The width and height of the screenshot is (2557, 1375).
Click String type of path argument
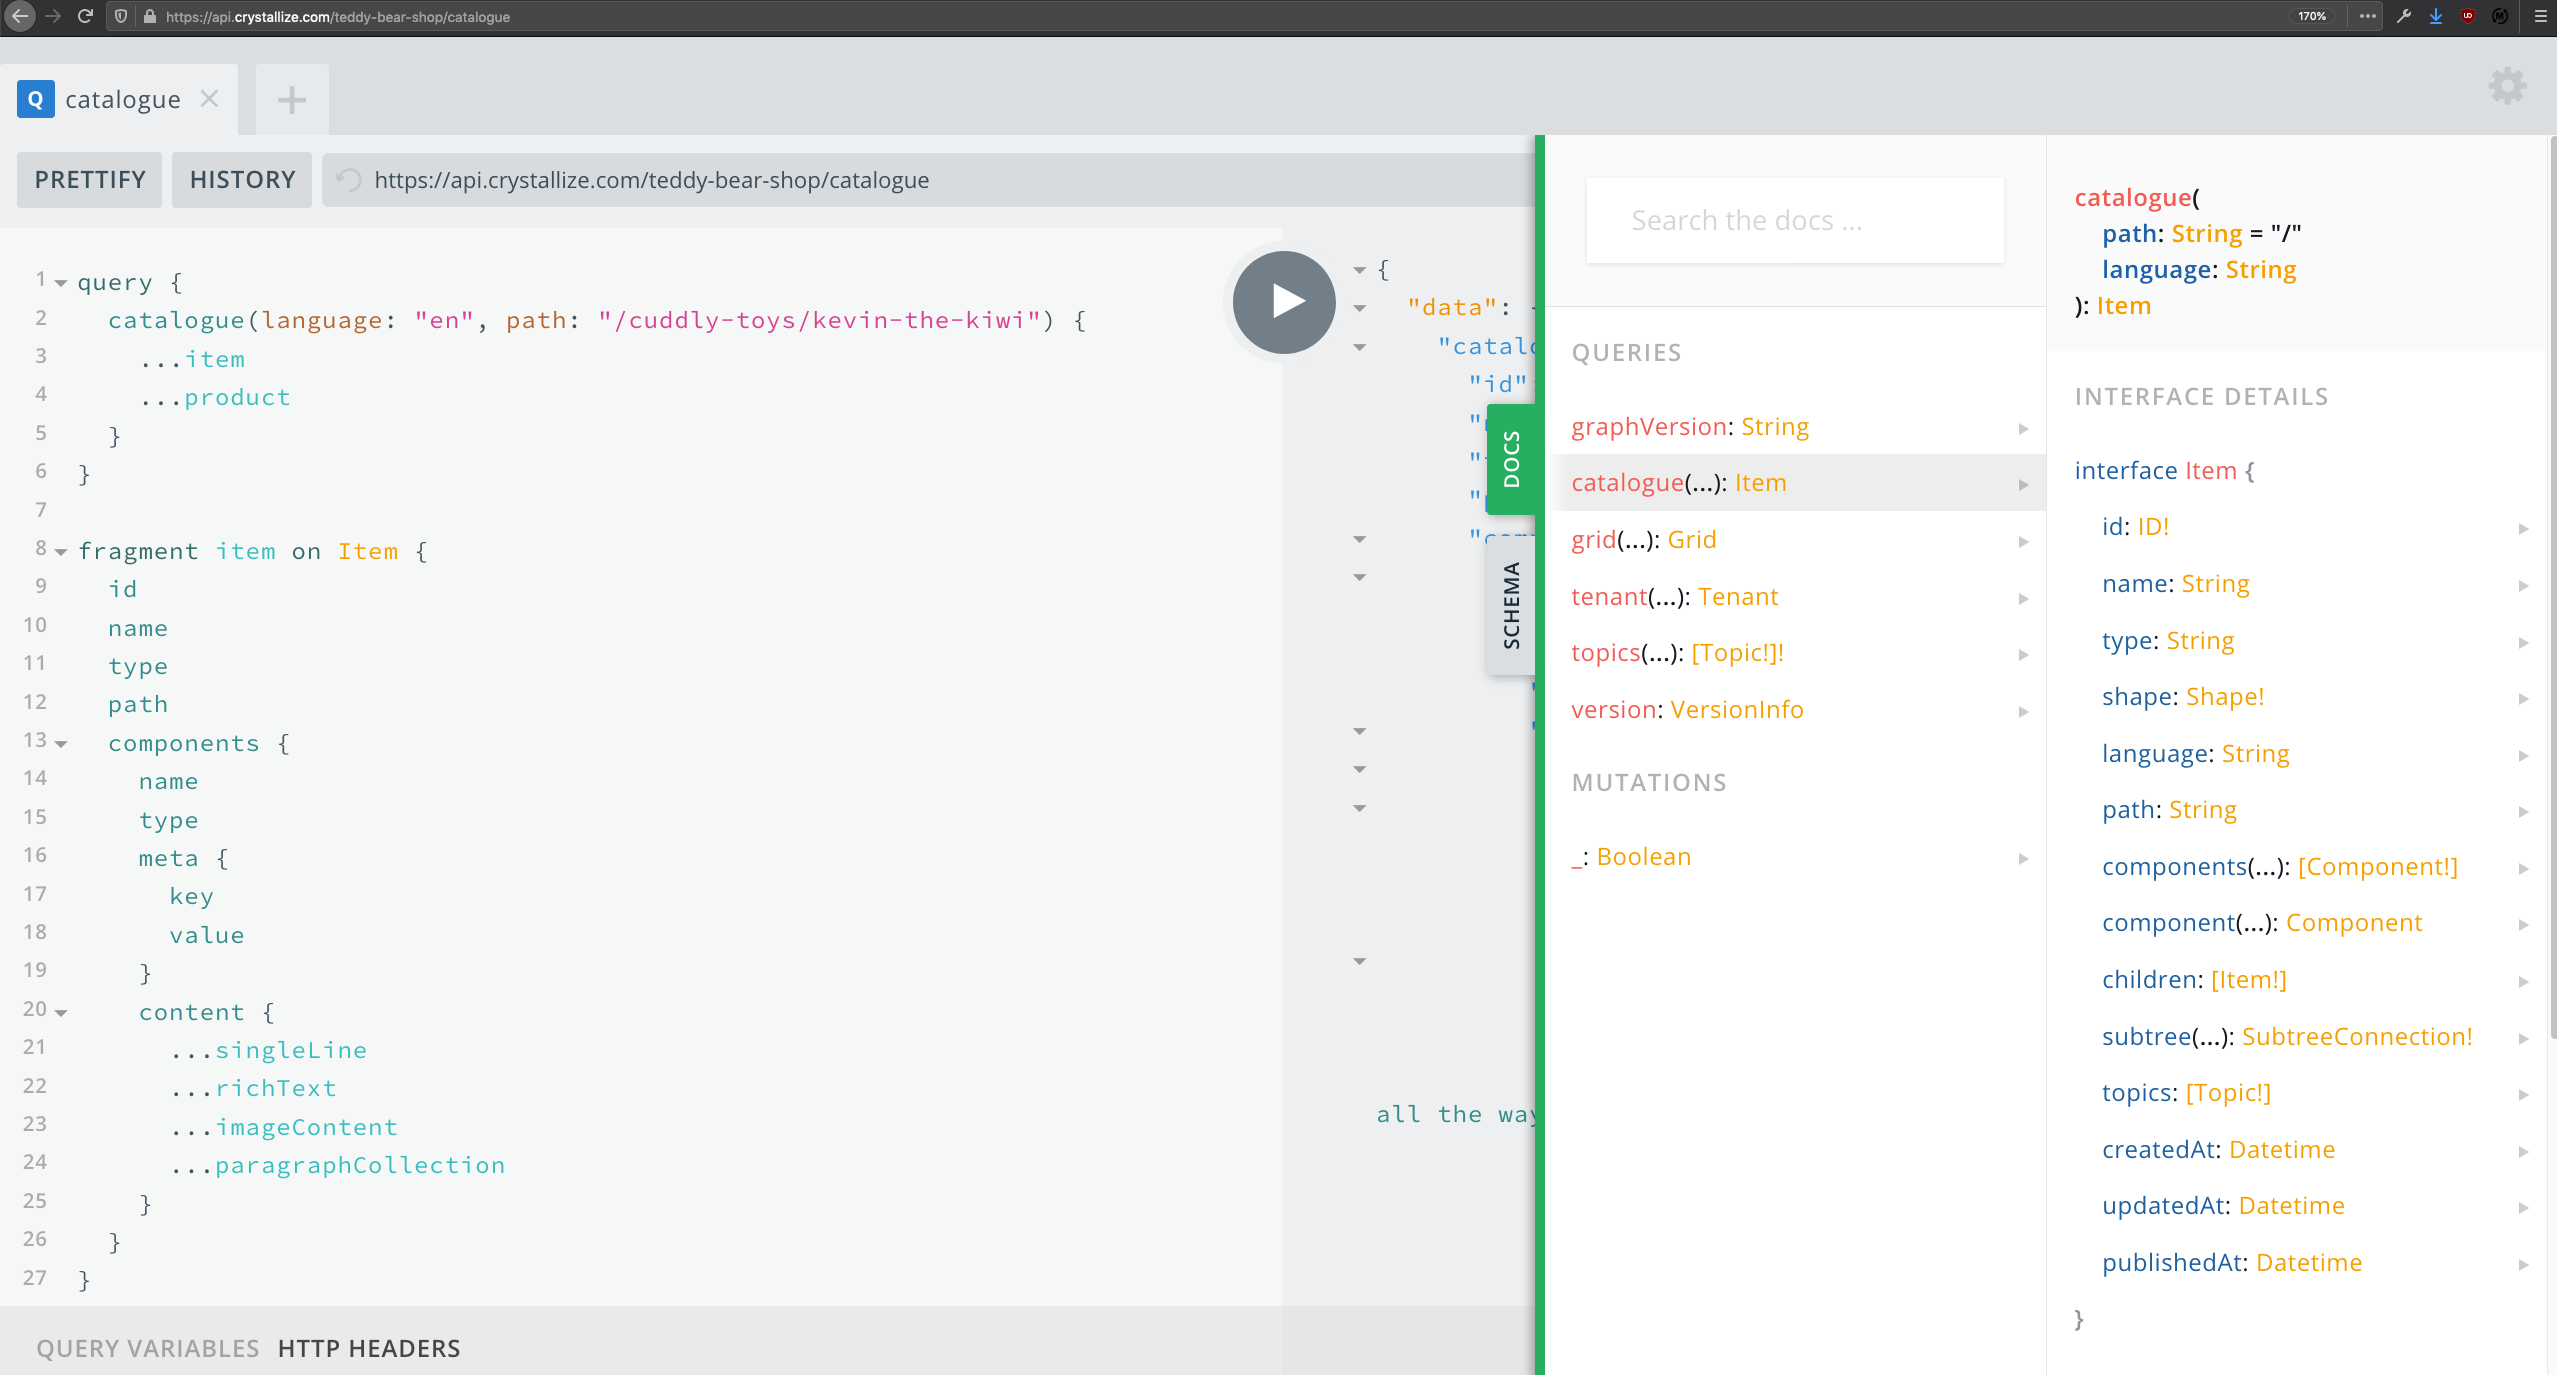[2206, 234]
